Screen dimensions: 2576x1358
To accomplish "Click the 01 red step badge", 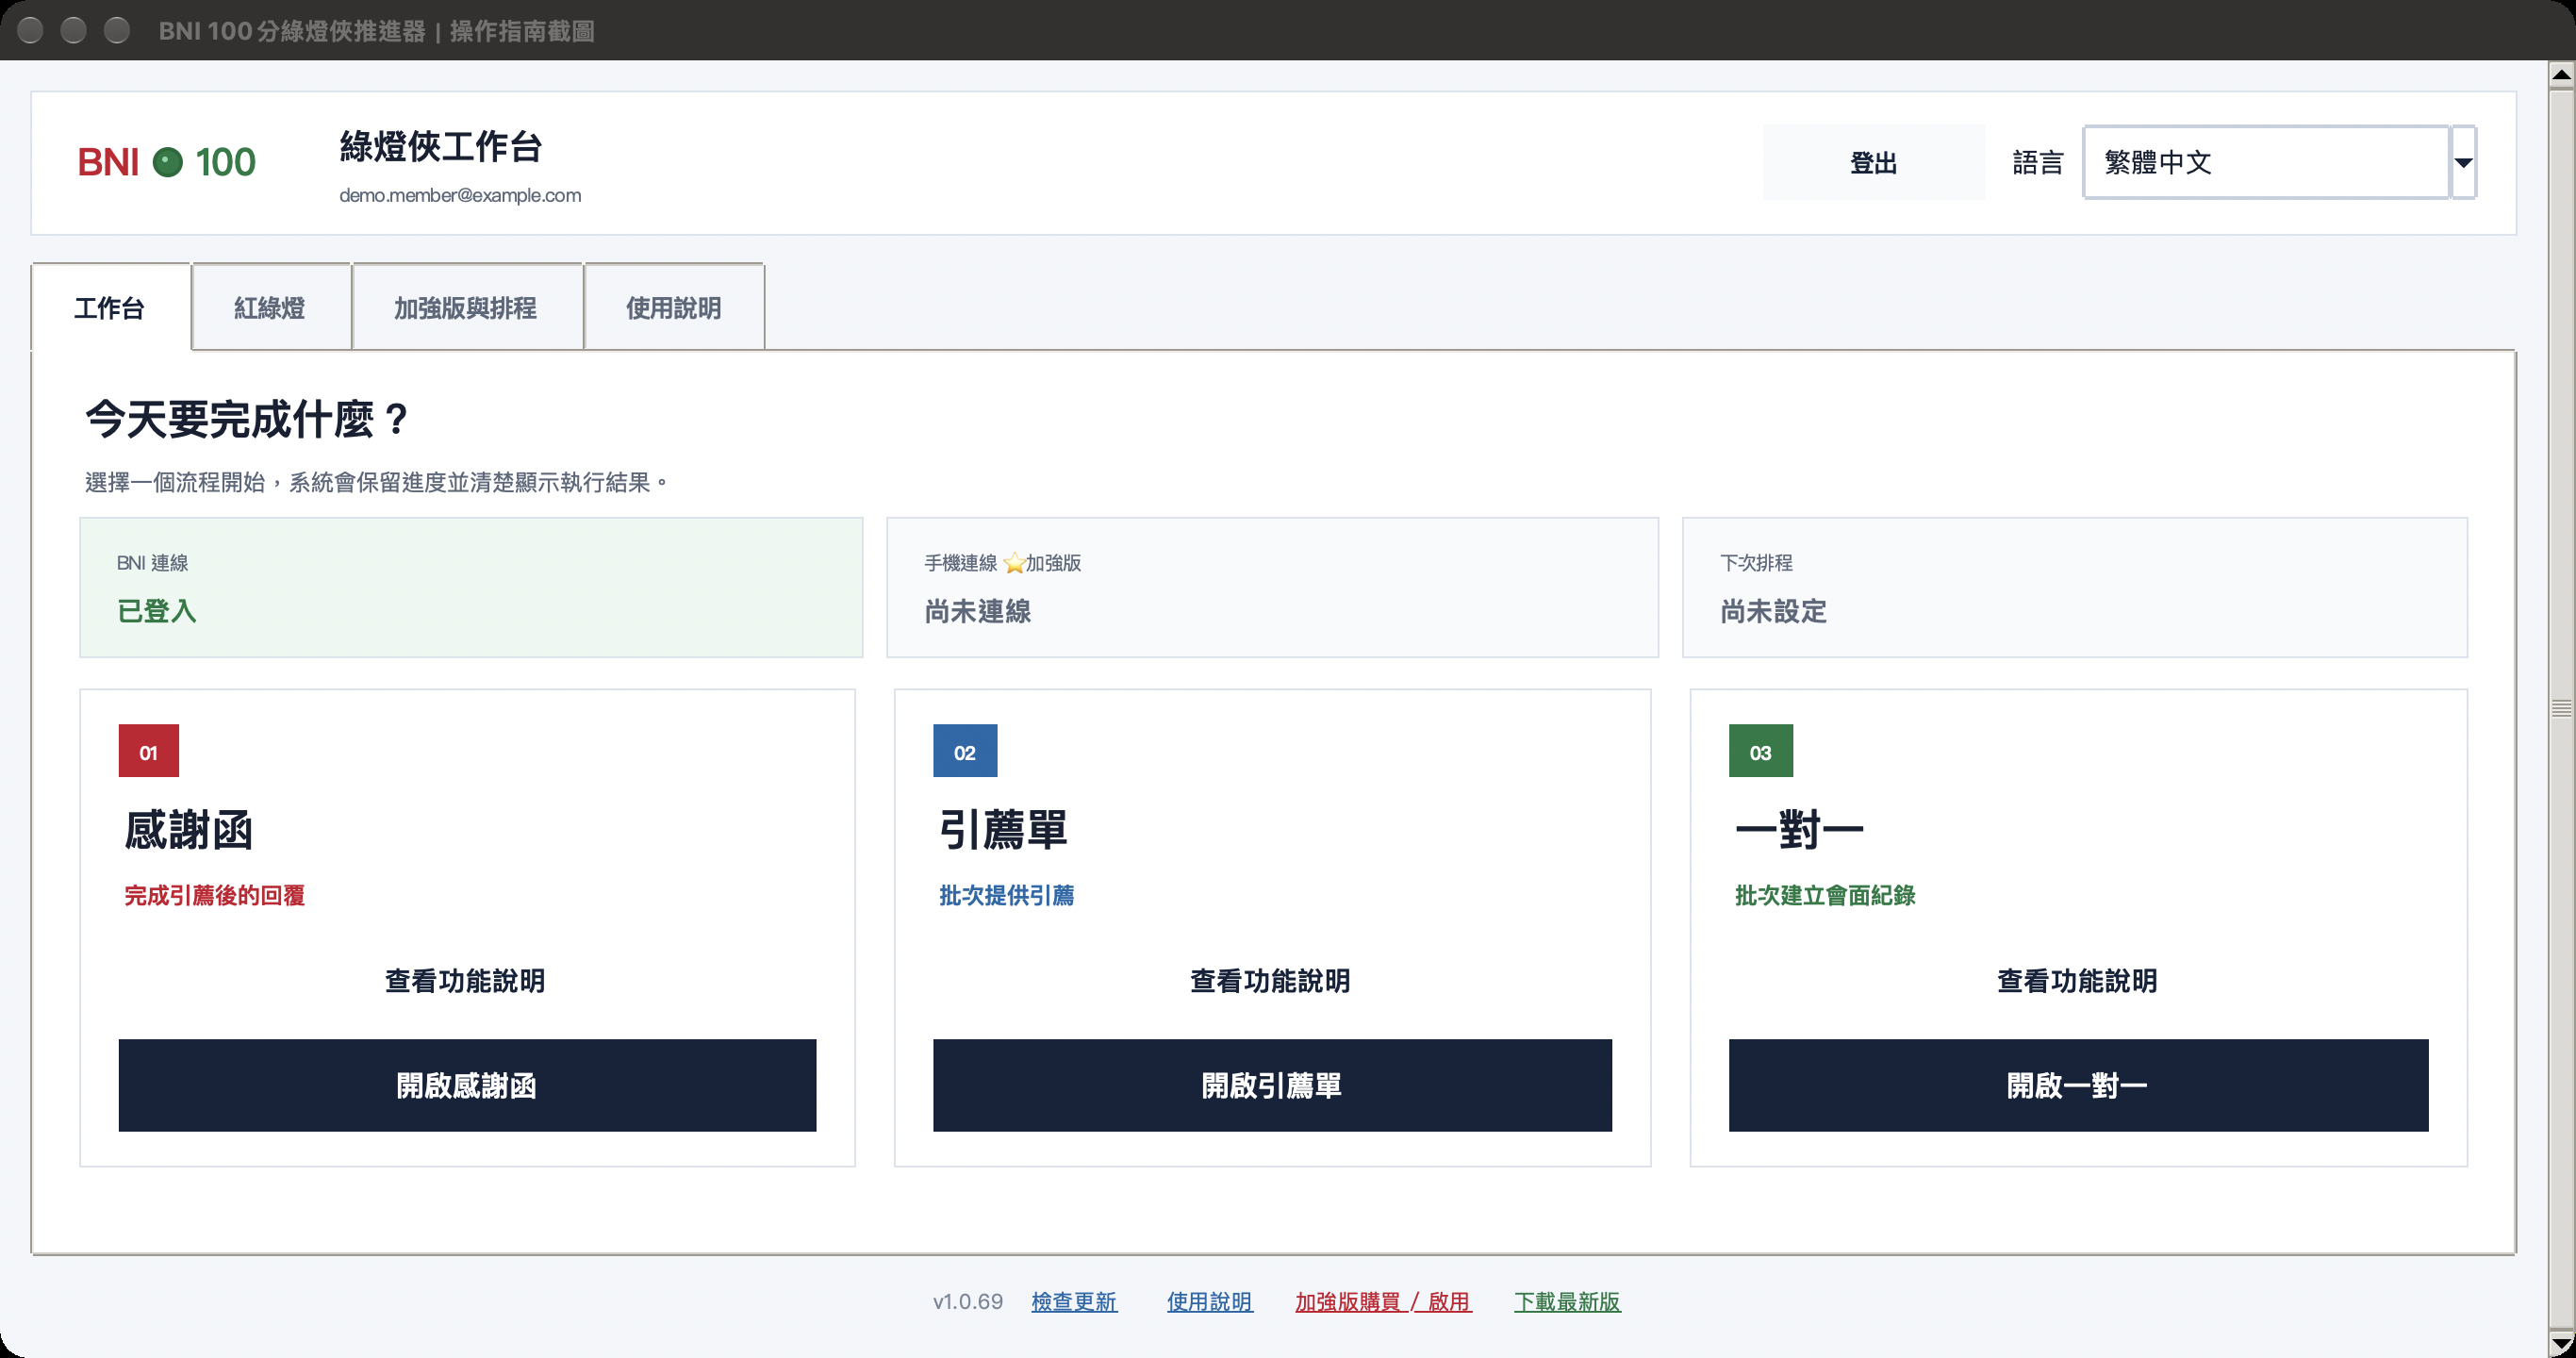I will tap(148, 751).
